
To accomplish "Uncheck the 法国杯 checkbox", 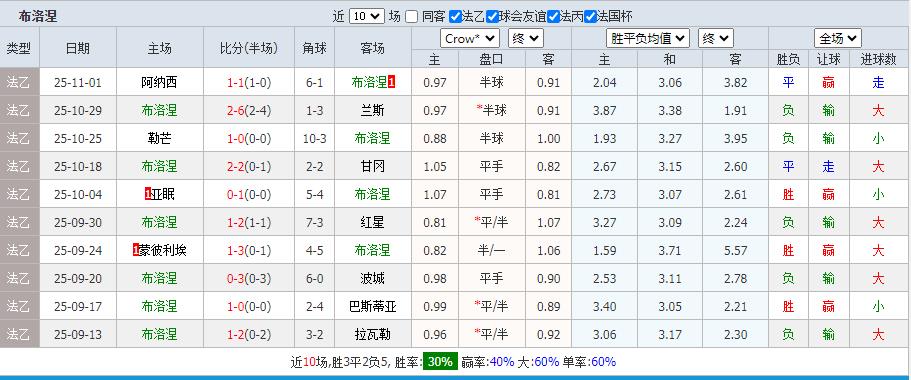I will point(590,16).
